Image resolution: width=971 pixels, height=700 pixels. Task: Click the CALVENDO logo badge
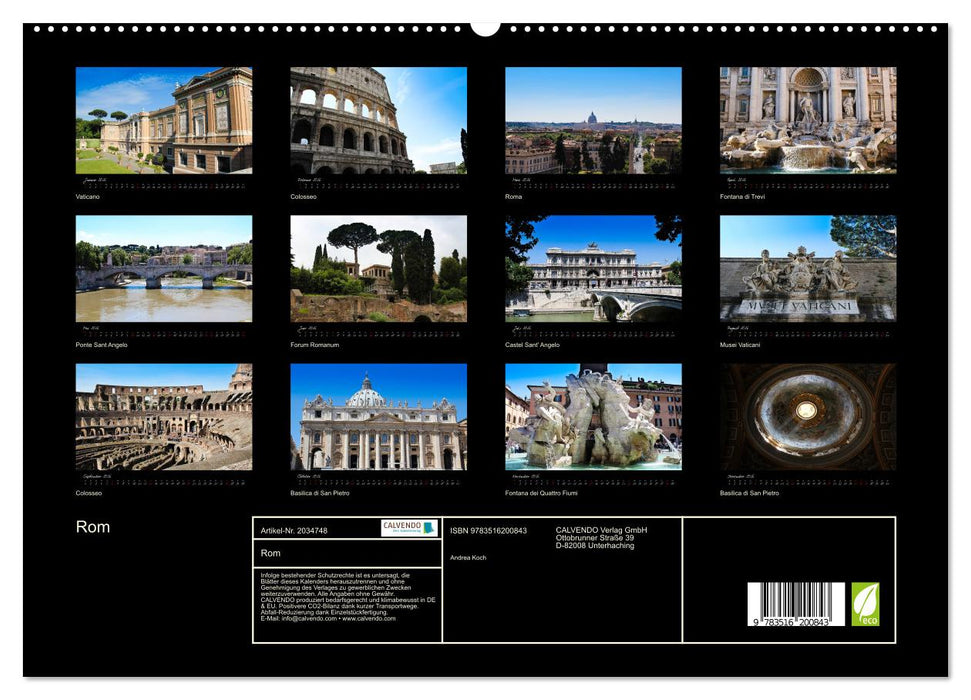pyautogui.click(x=409, y=528)
